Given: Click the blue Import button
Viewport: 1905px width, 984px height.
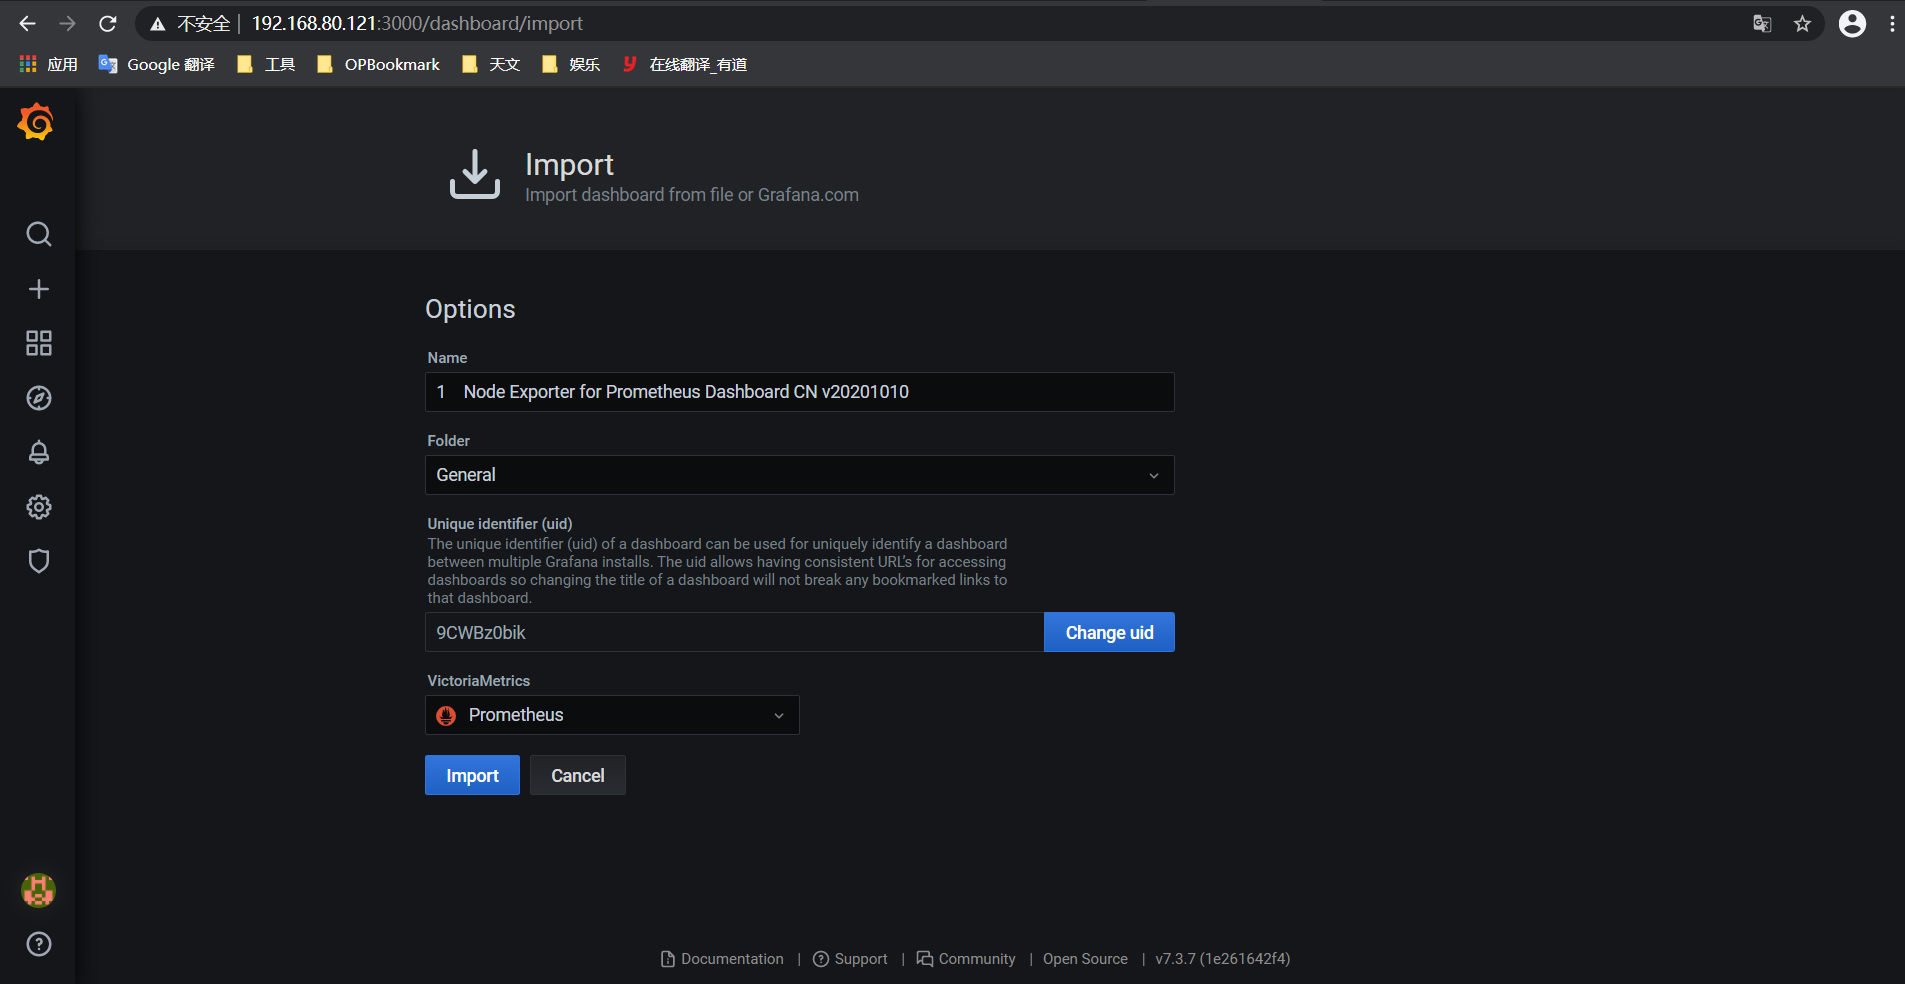Looking at the screenshot, I should coord(472,775).
